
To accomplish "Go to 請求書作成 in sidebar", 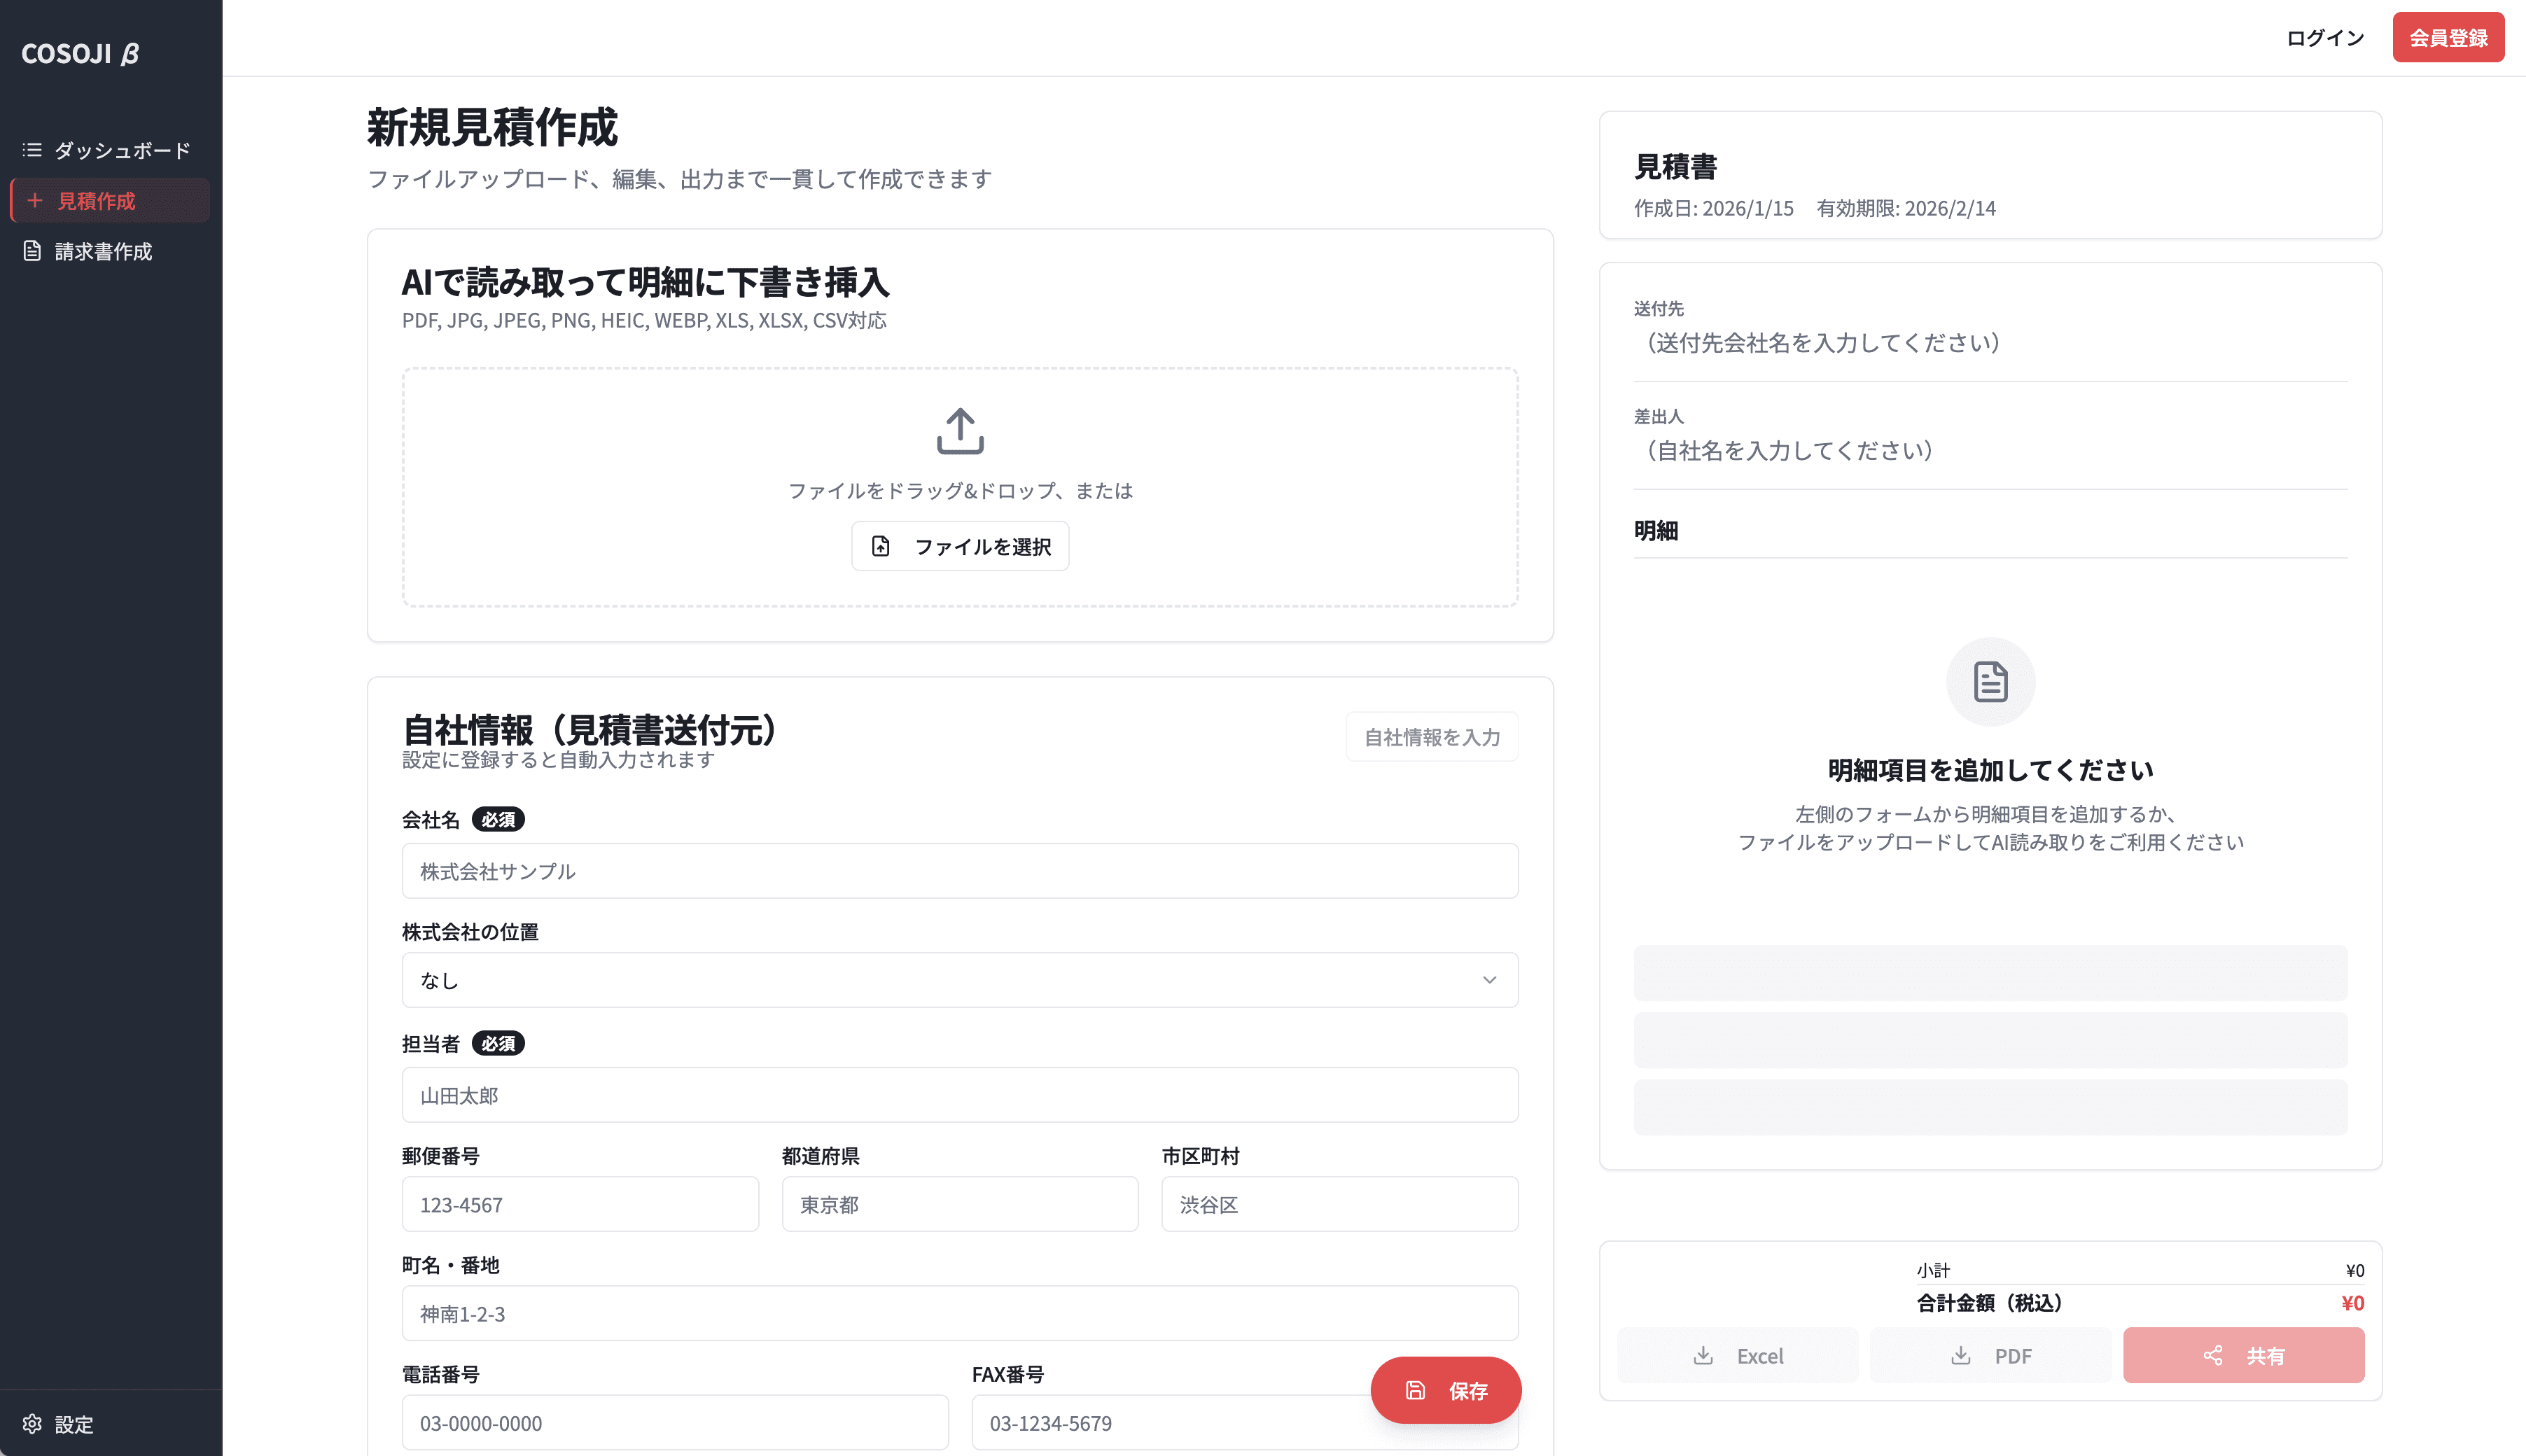I will pyautogui.click(x=103, y=251).
